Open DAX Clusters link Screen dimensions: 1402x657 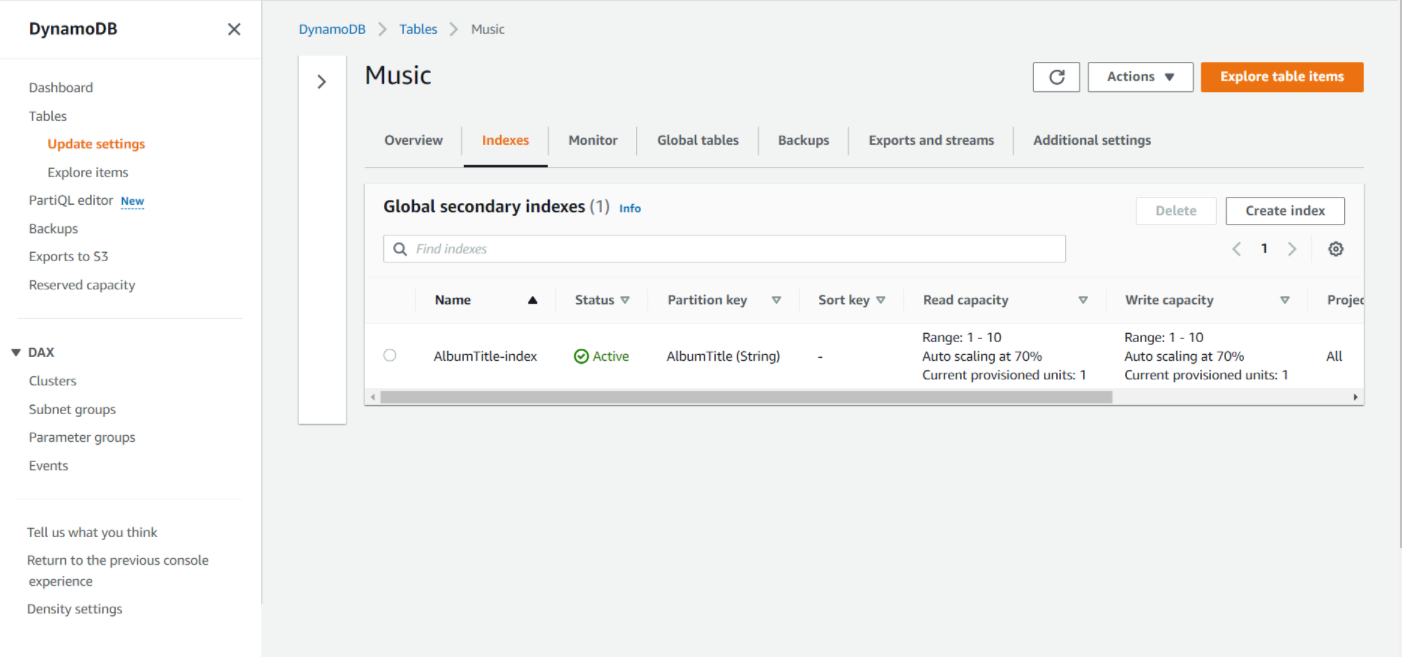[x=53, y=381]
